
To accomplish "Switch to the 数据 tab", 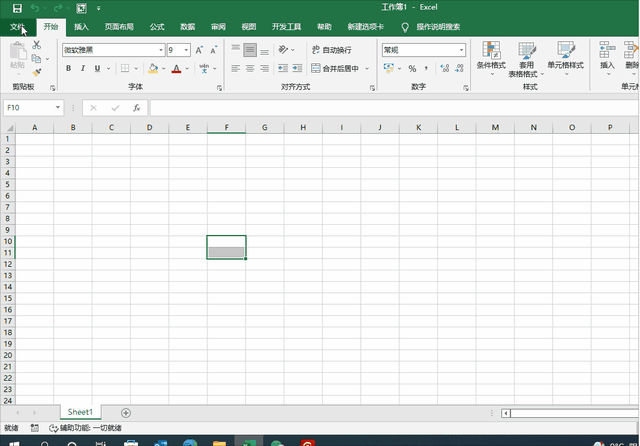I will 187,27.
